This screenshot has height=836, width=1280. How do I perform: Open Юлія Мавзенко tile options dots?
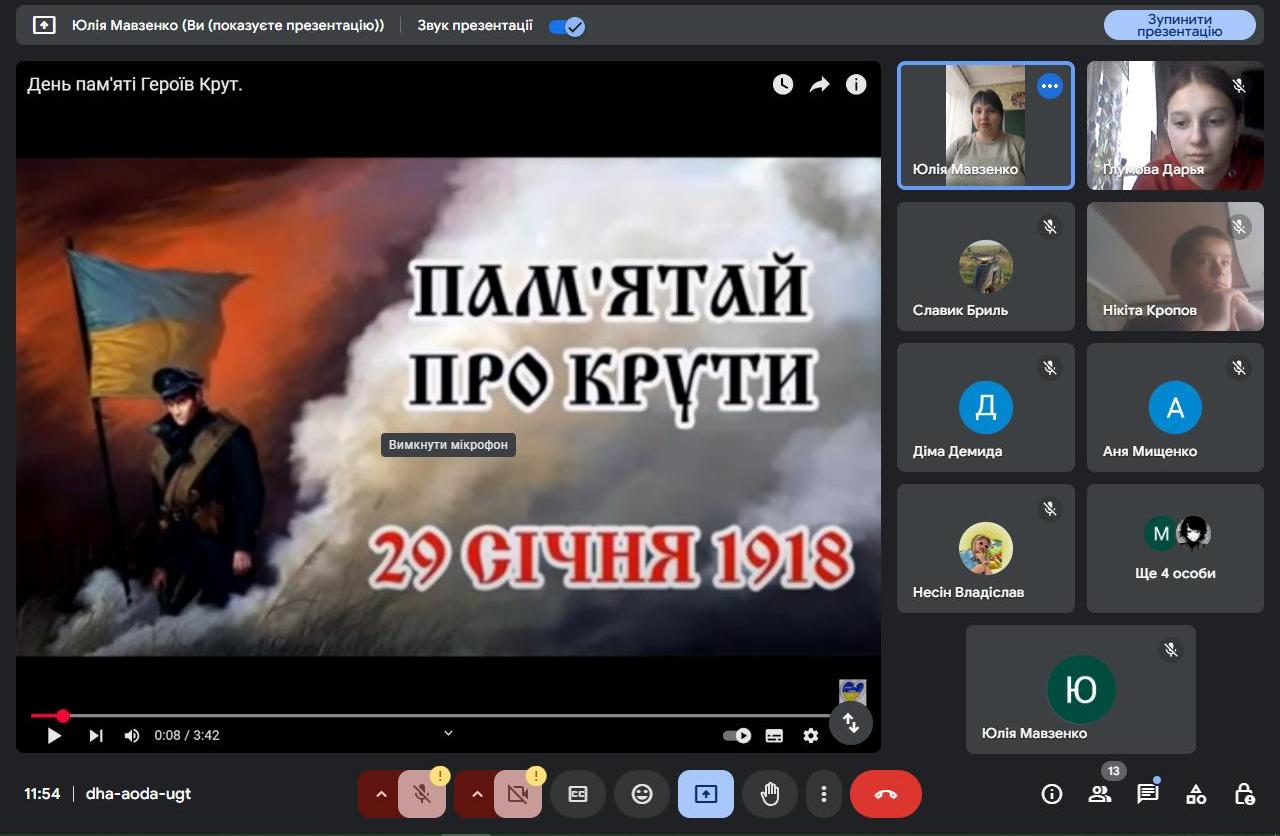(1049, 86)
